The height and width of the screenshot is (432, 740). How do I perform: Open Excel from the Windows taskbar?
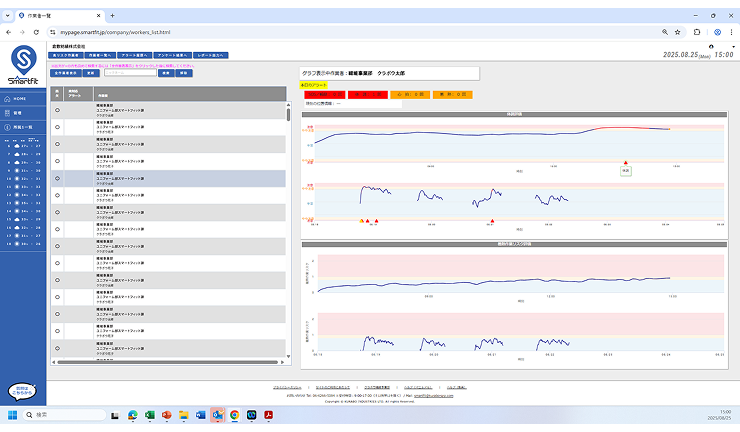[150, 414]
